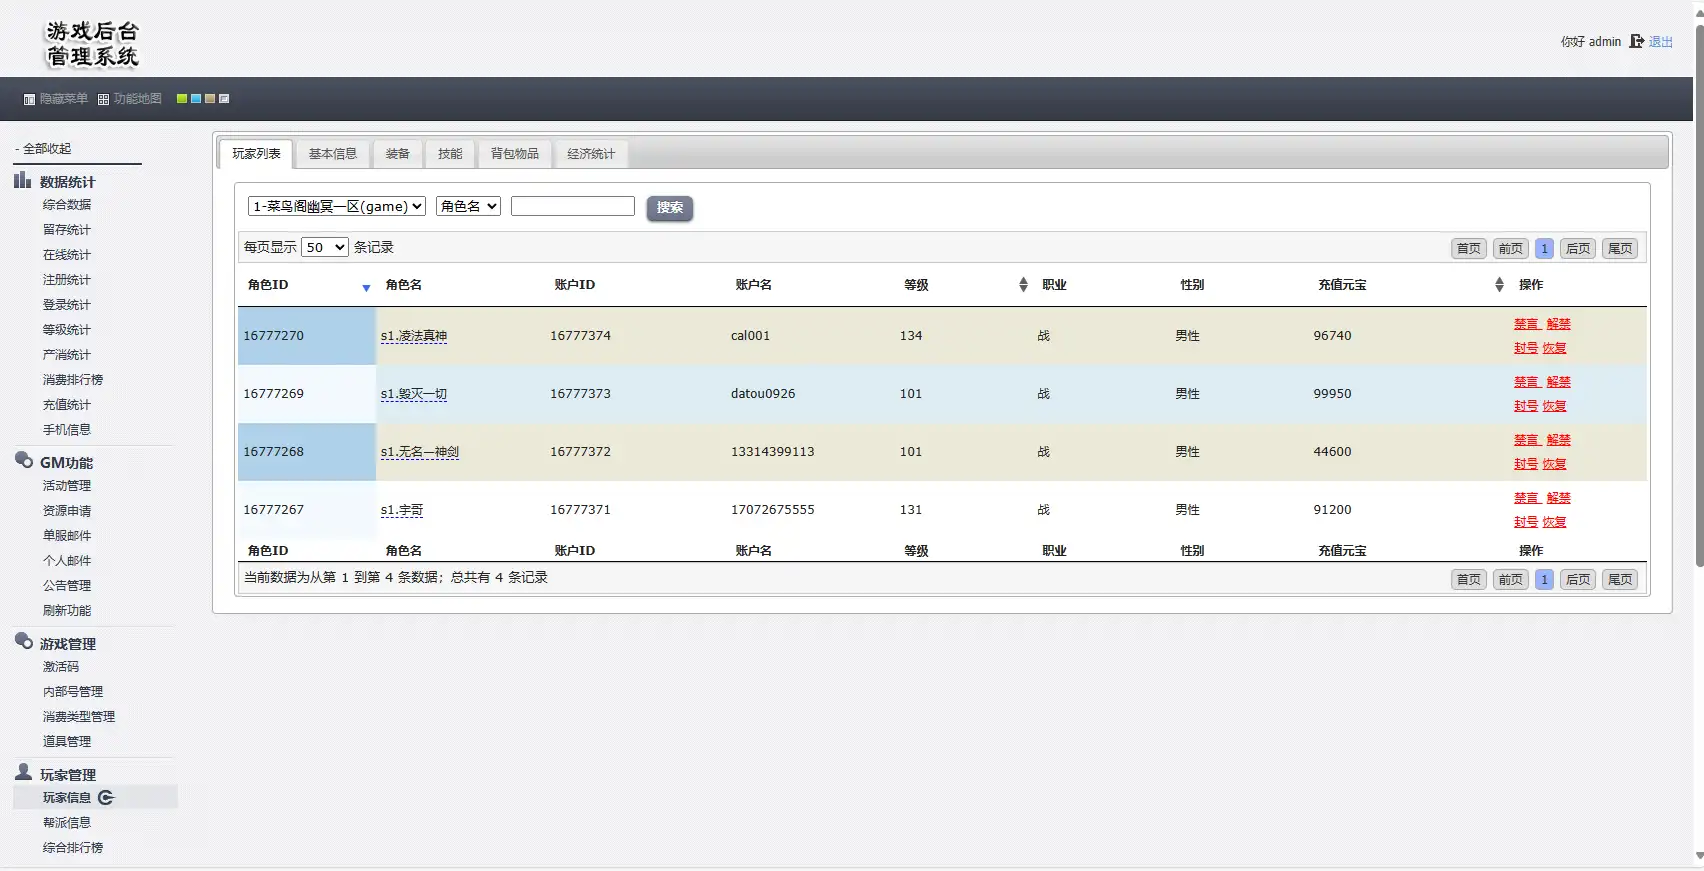Click bottom pagination 前页 button
1704x871 pixels.
tap(1511, 580)
